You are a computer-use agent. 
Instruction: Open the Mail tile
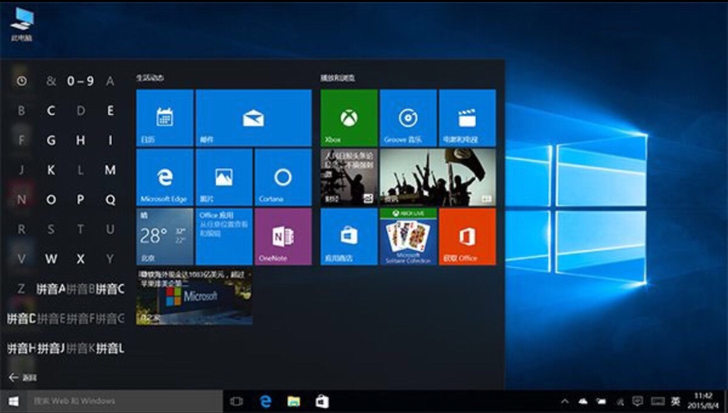tap(254, 118)
